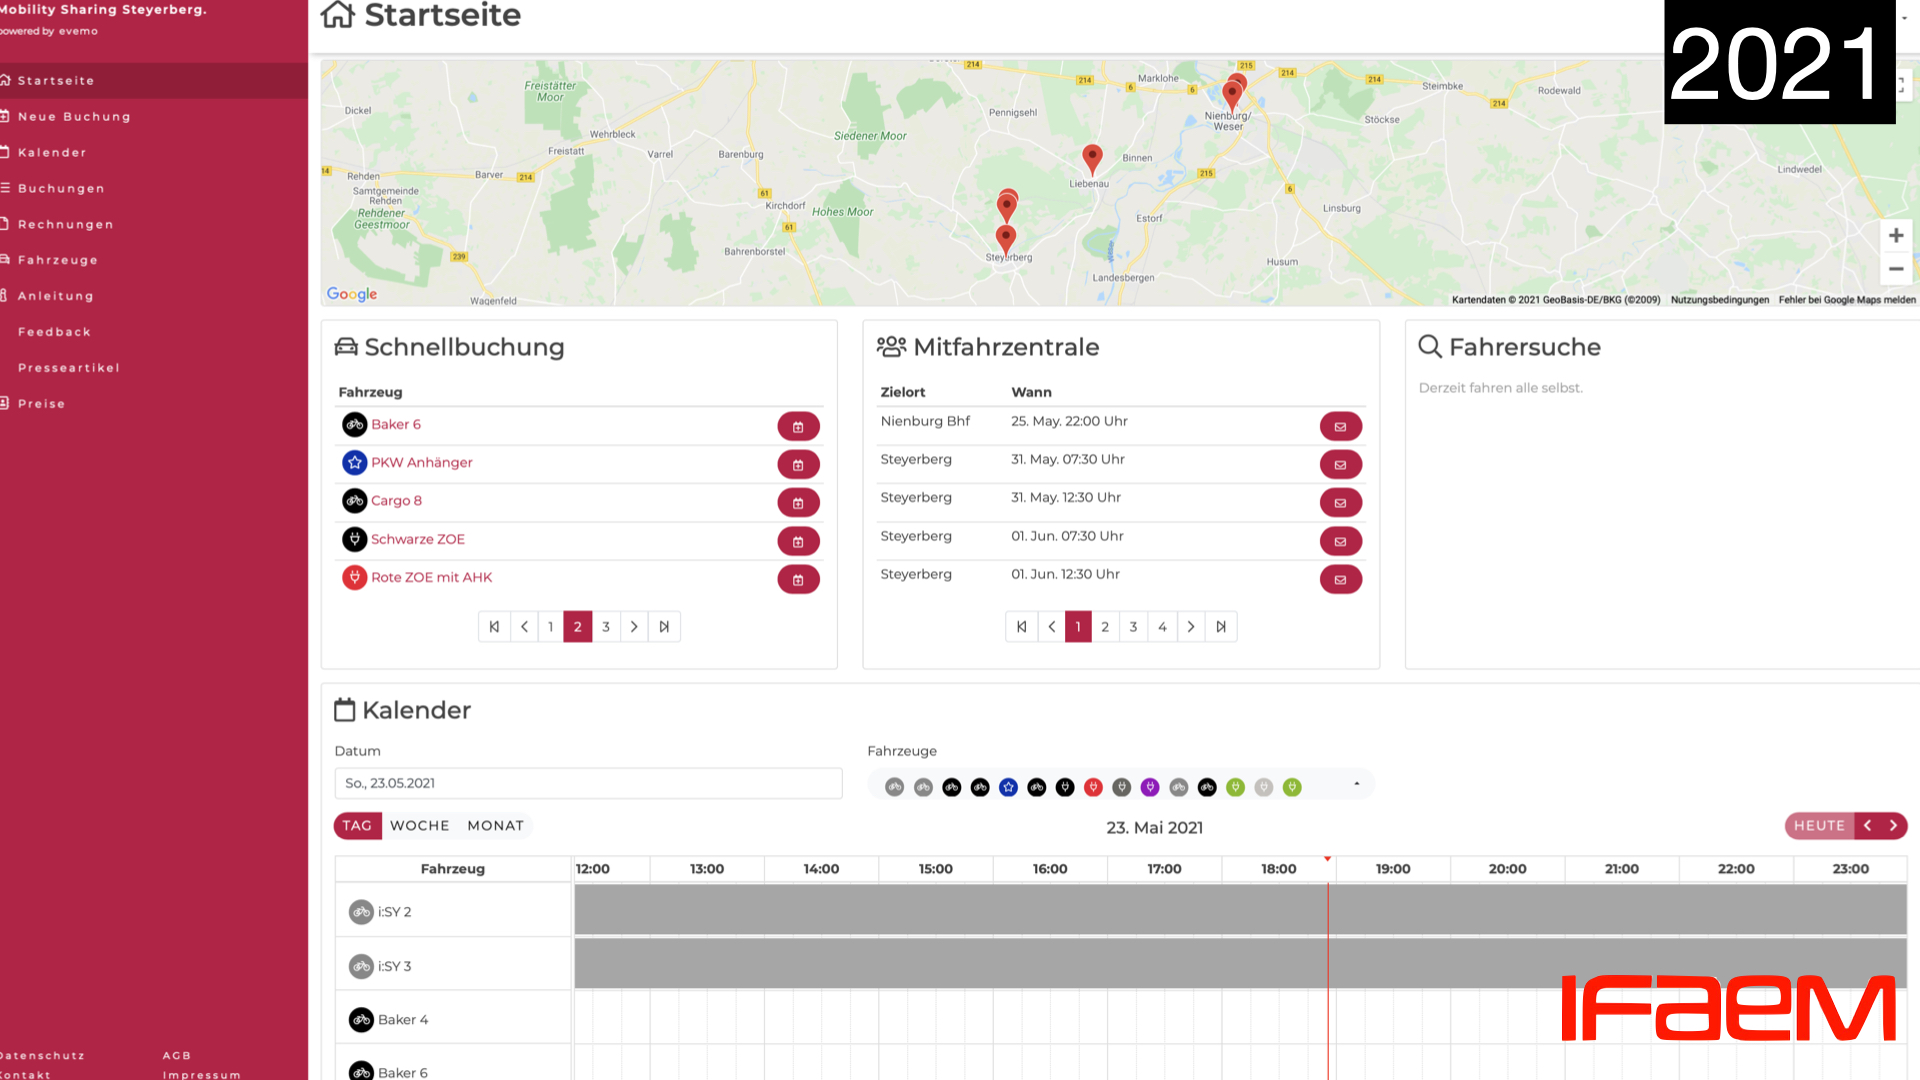The height and width of the screenshot is (1080, 1920).
Task: Book the PKW Anhänger quickly
Action: [798, 465]
